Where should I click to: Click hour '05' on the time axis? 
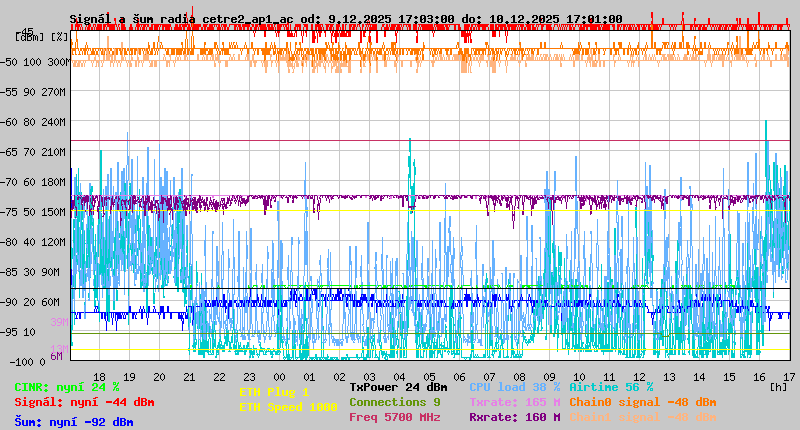coord(430,377)
